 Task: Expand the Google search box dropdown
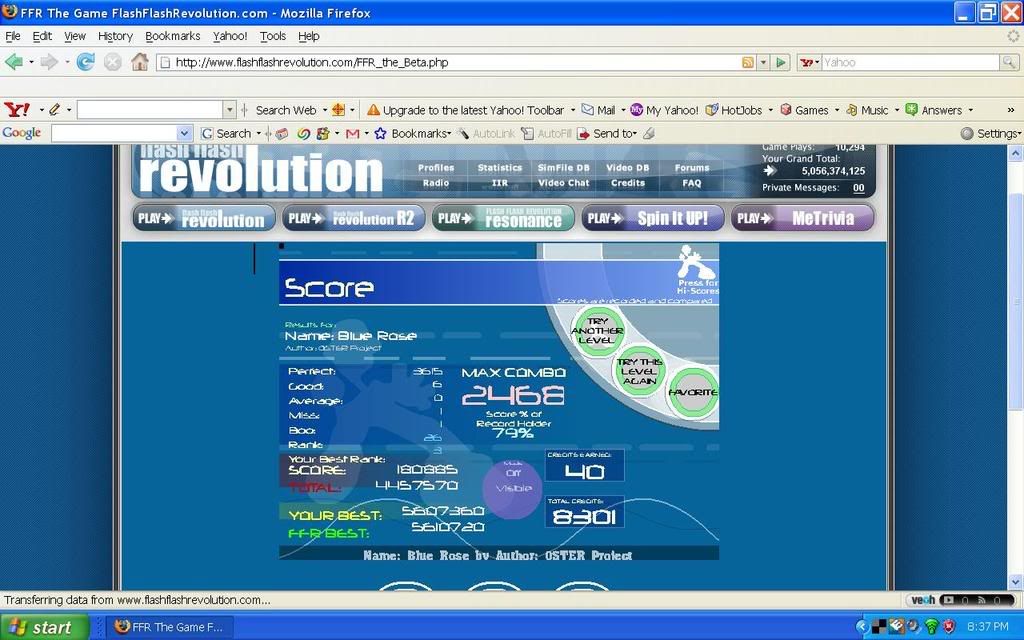[x=184, y=133]
